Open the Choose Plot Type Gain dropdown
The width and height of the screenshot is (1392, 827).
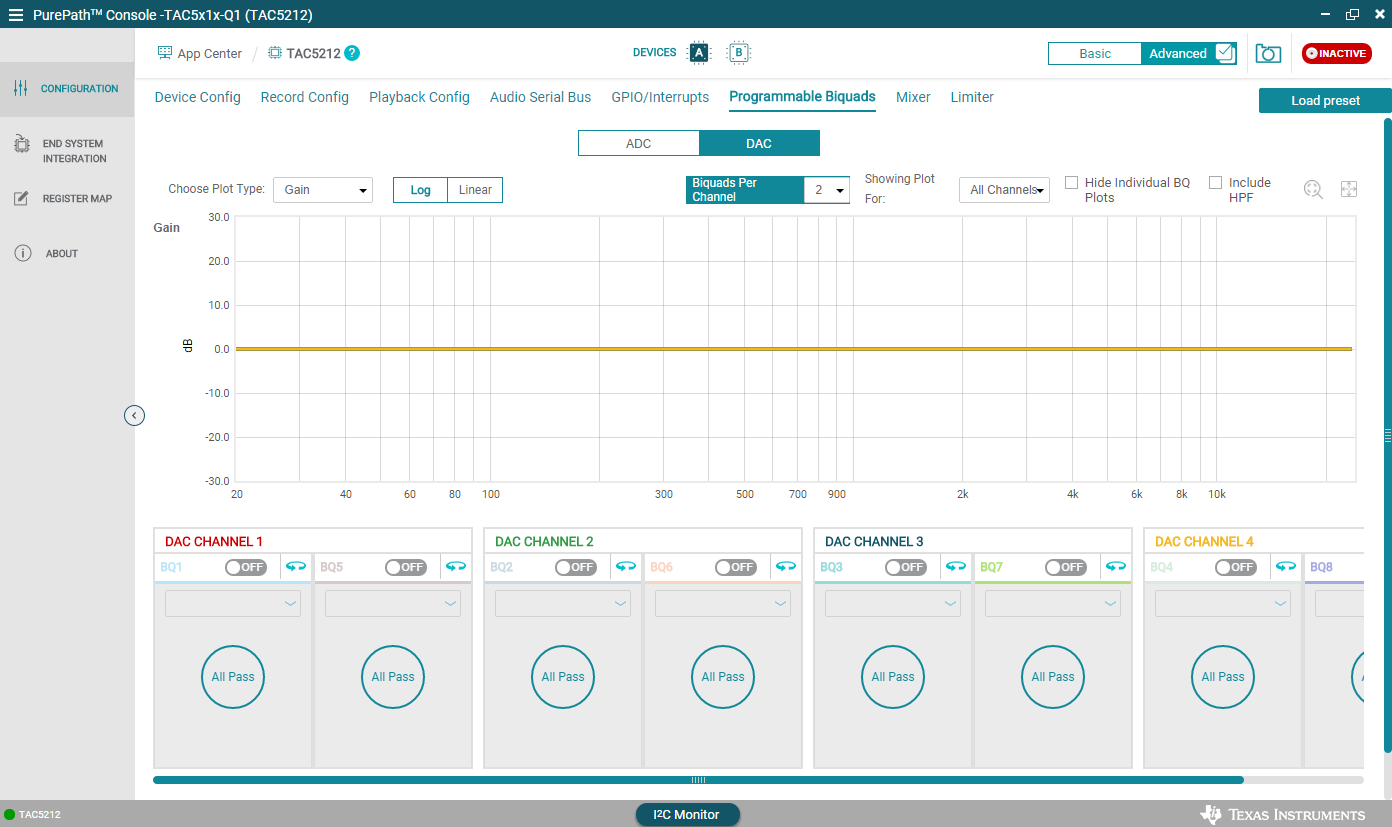point(322,190)
